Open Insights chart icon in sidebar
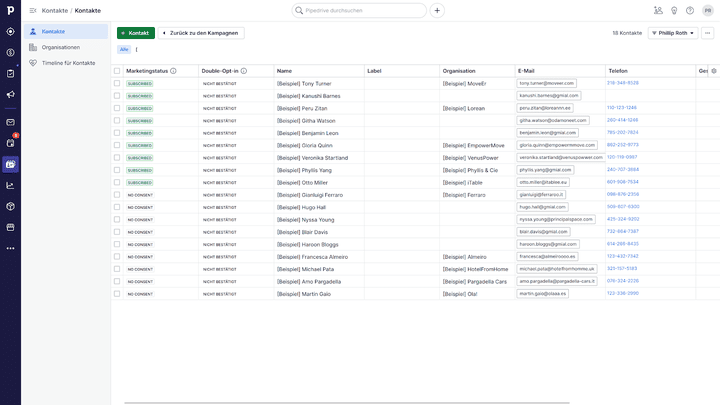 (x=10, y=186)
